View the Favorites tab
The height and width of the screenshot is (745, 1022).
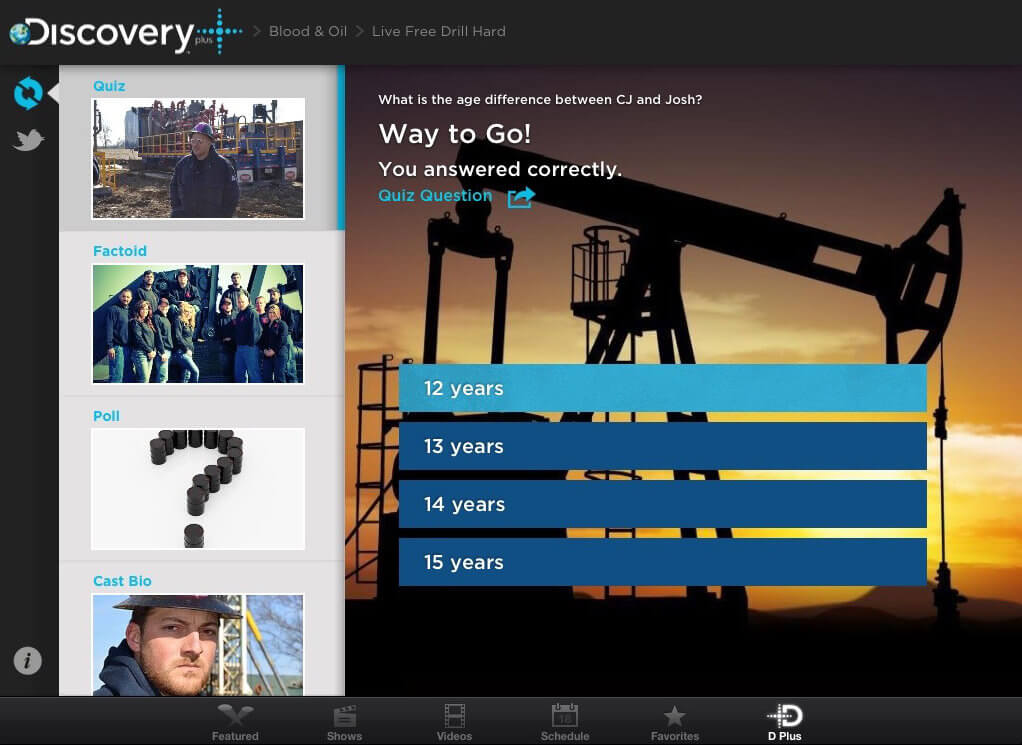[x=675, y=722]
